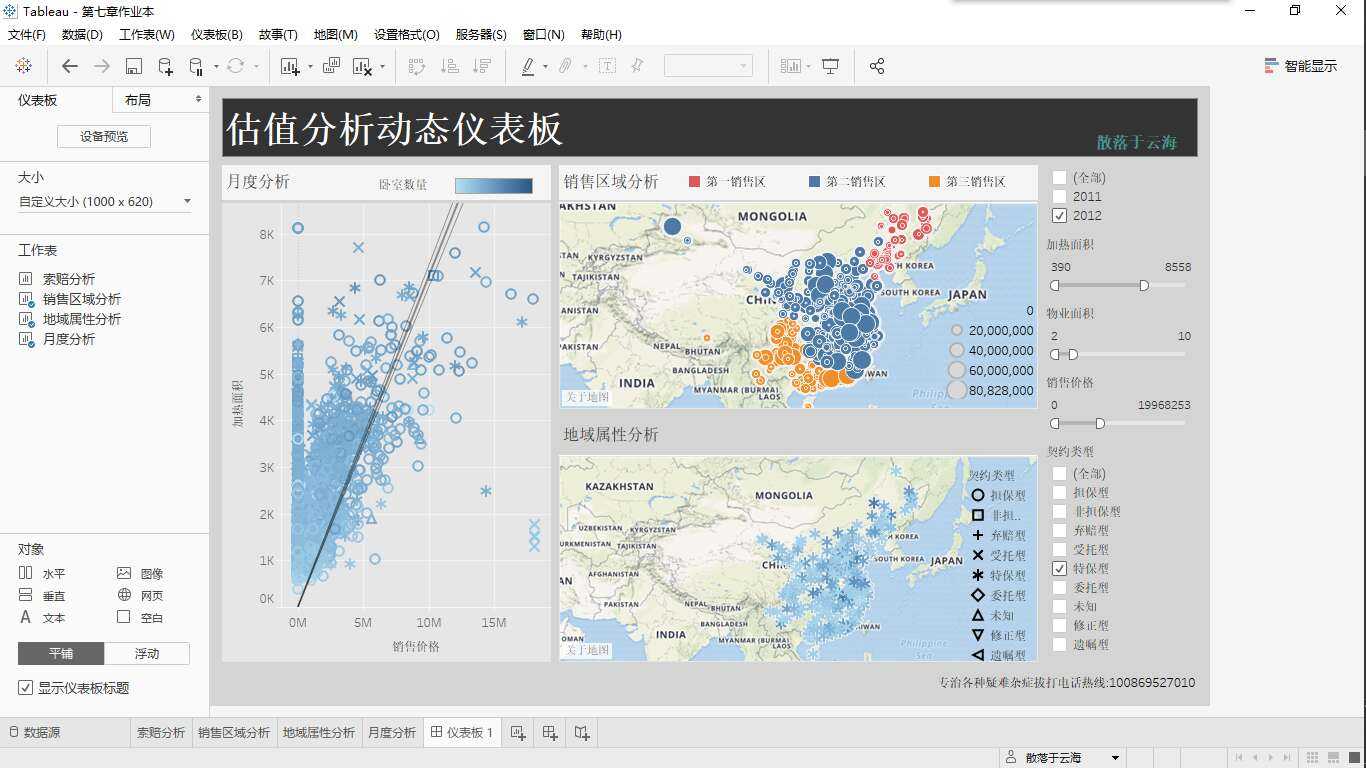The width and height of the screenshot is (1366, 768).
Task: Click new story icon in bottom tabs
Action: [582, 733]
